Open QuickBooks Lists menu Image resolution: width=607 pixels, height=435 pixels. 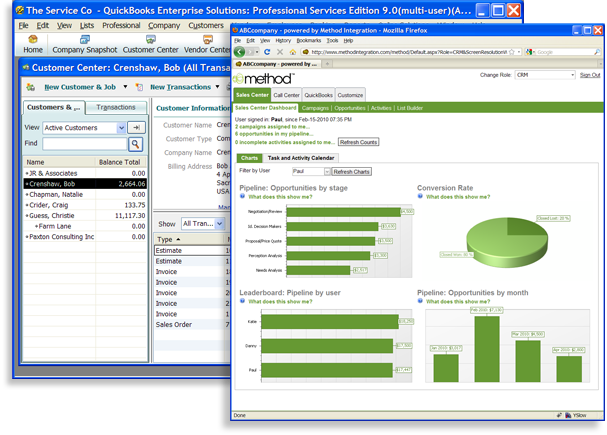point(87,26)
